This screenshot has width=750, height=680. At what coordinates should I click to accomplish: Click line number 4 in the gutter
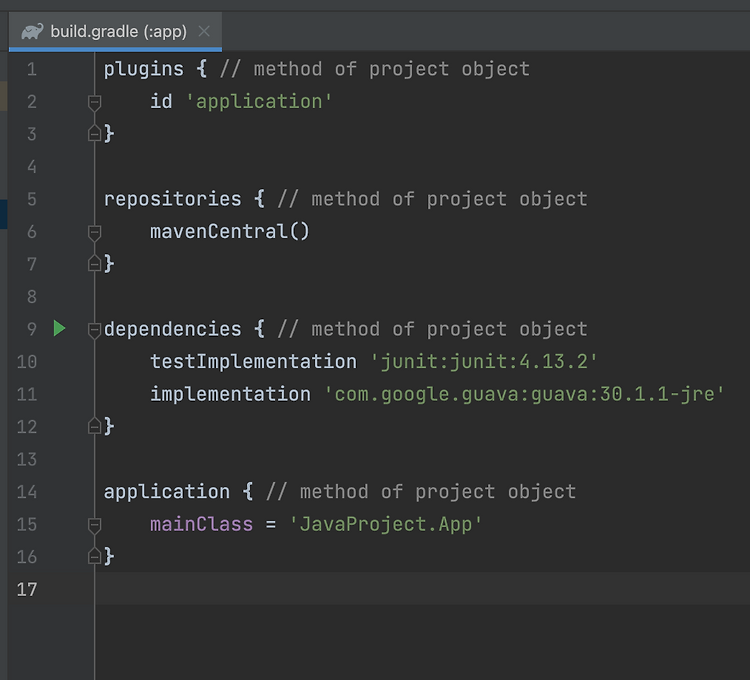coord(32,166)
